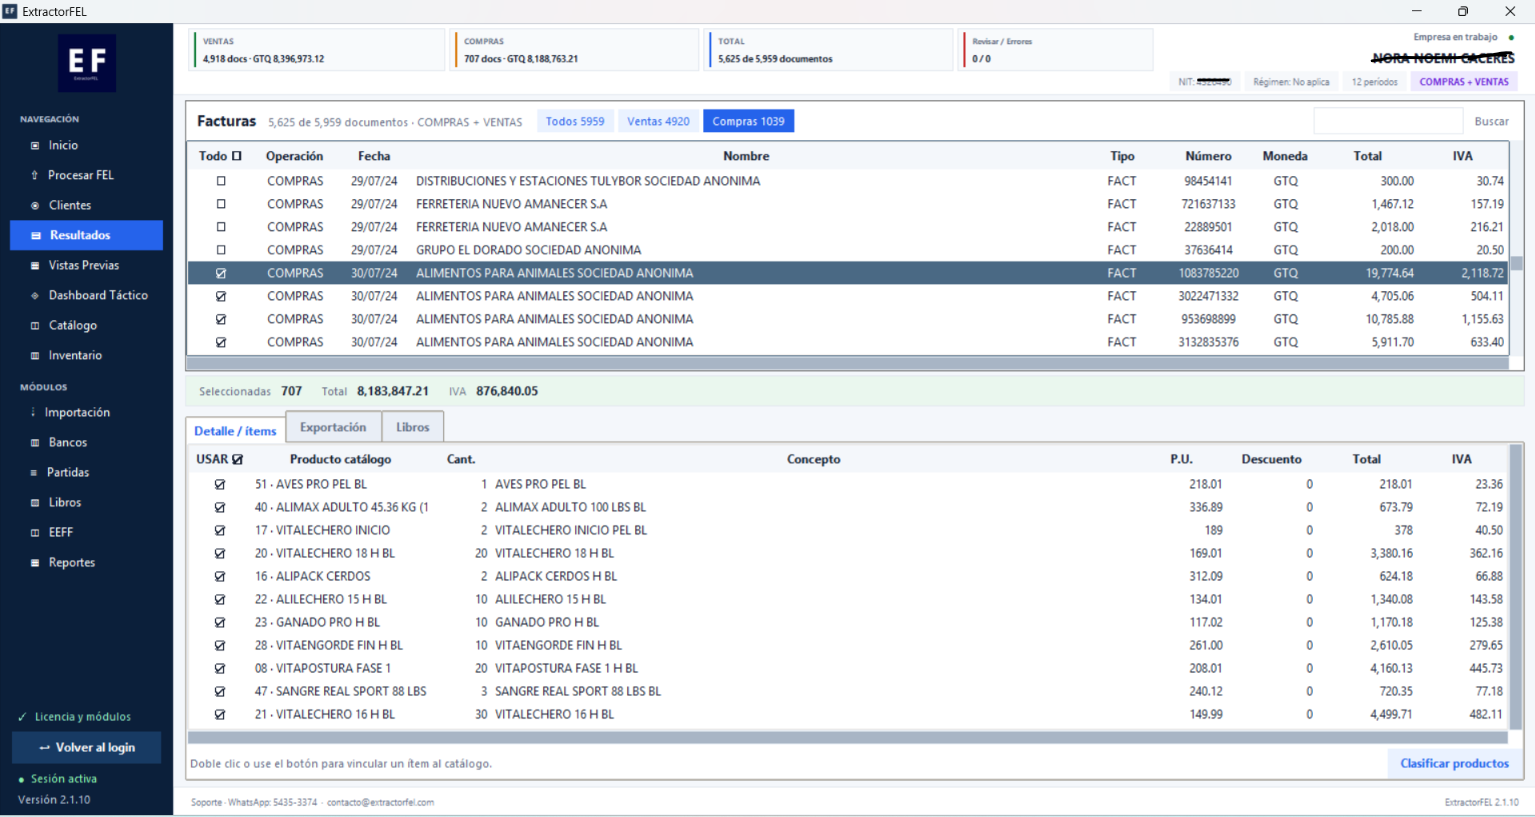Screen dimensions: 1535x817
Task: Click the icon beside Catálogo in the sidebar
Action: click(x=35, y=326)
